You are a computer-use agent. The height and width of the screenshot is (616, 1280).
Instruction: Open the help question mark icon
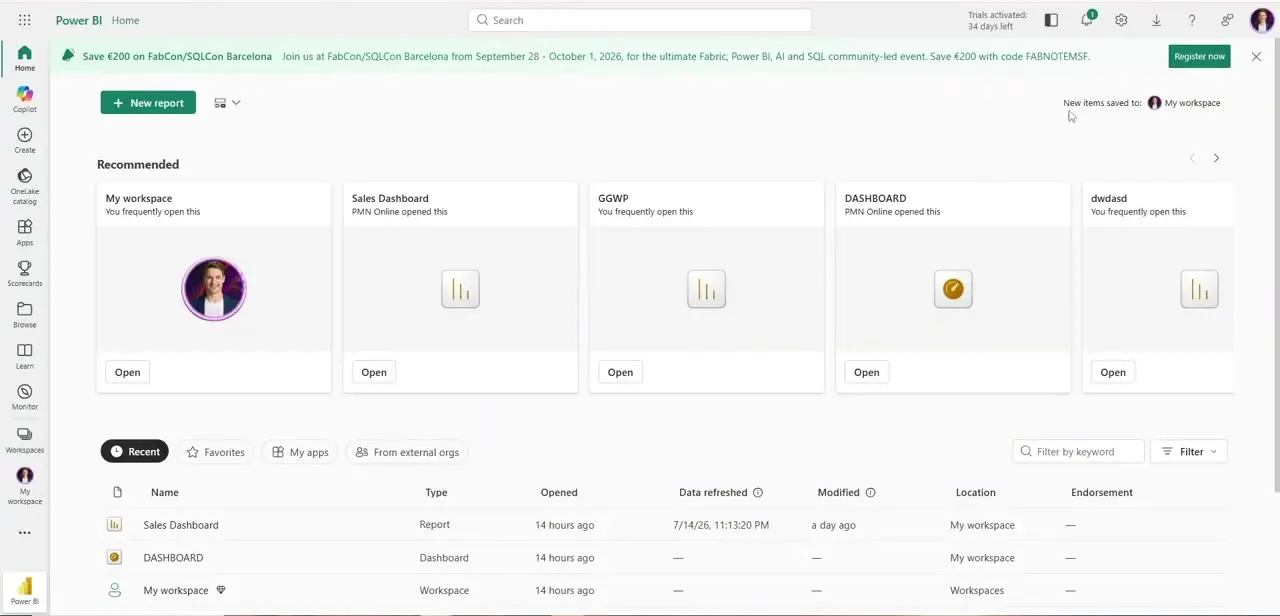point(1191,20)
